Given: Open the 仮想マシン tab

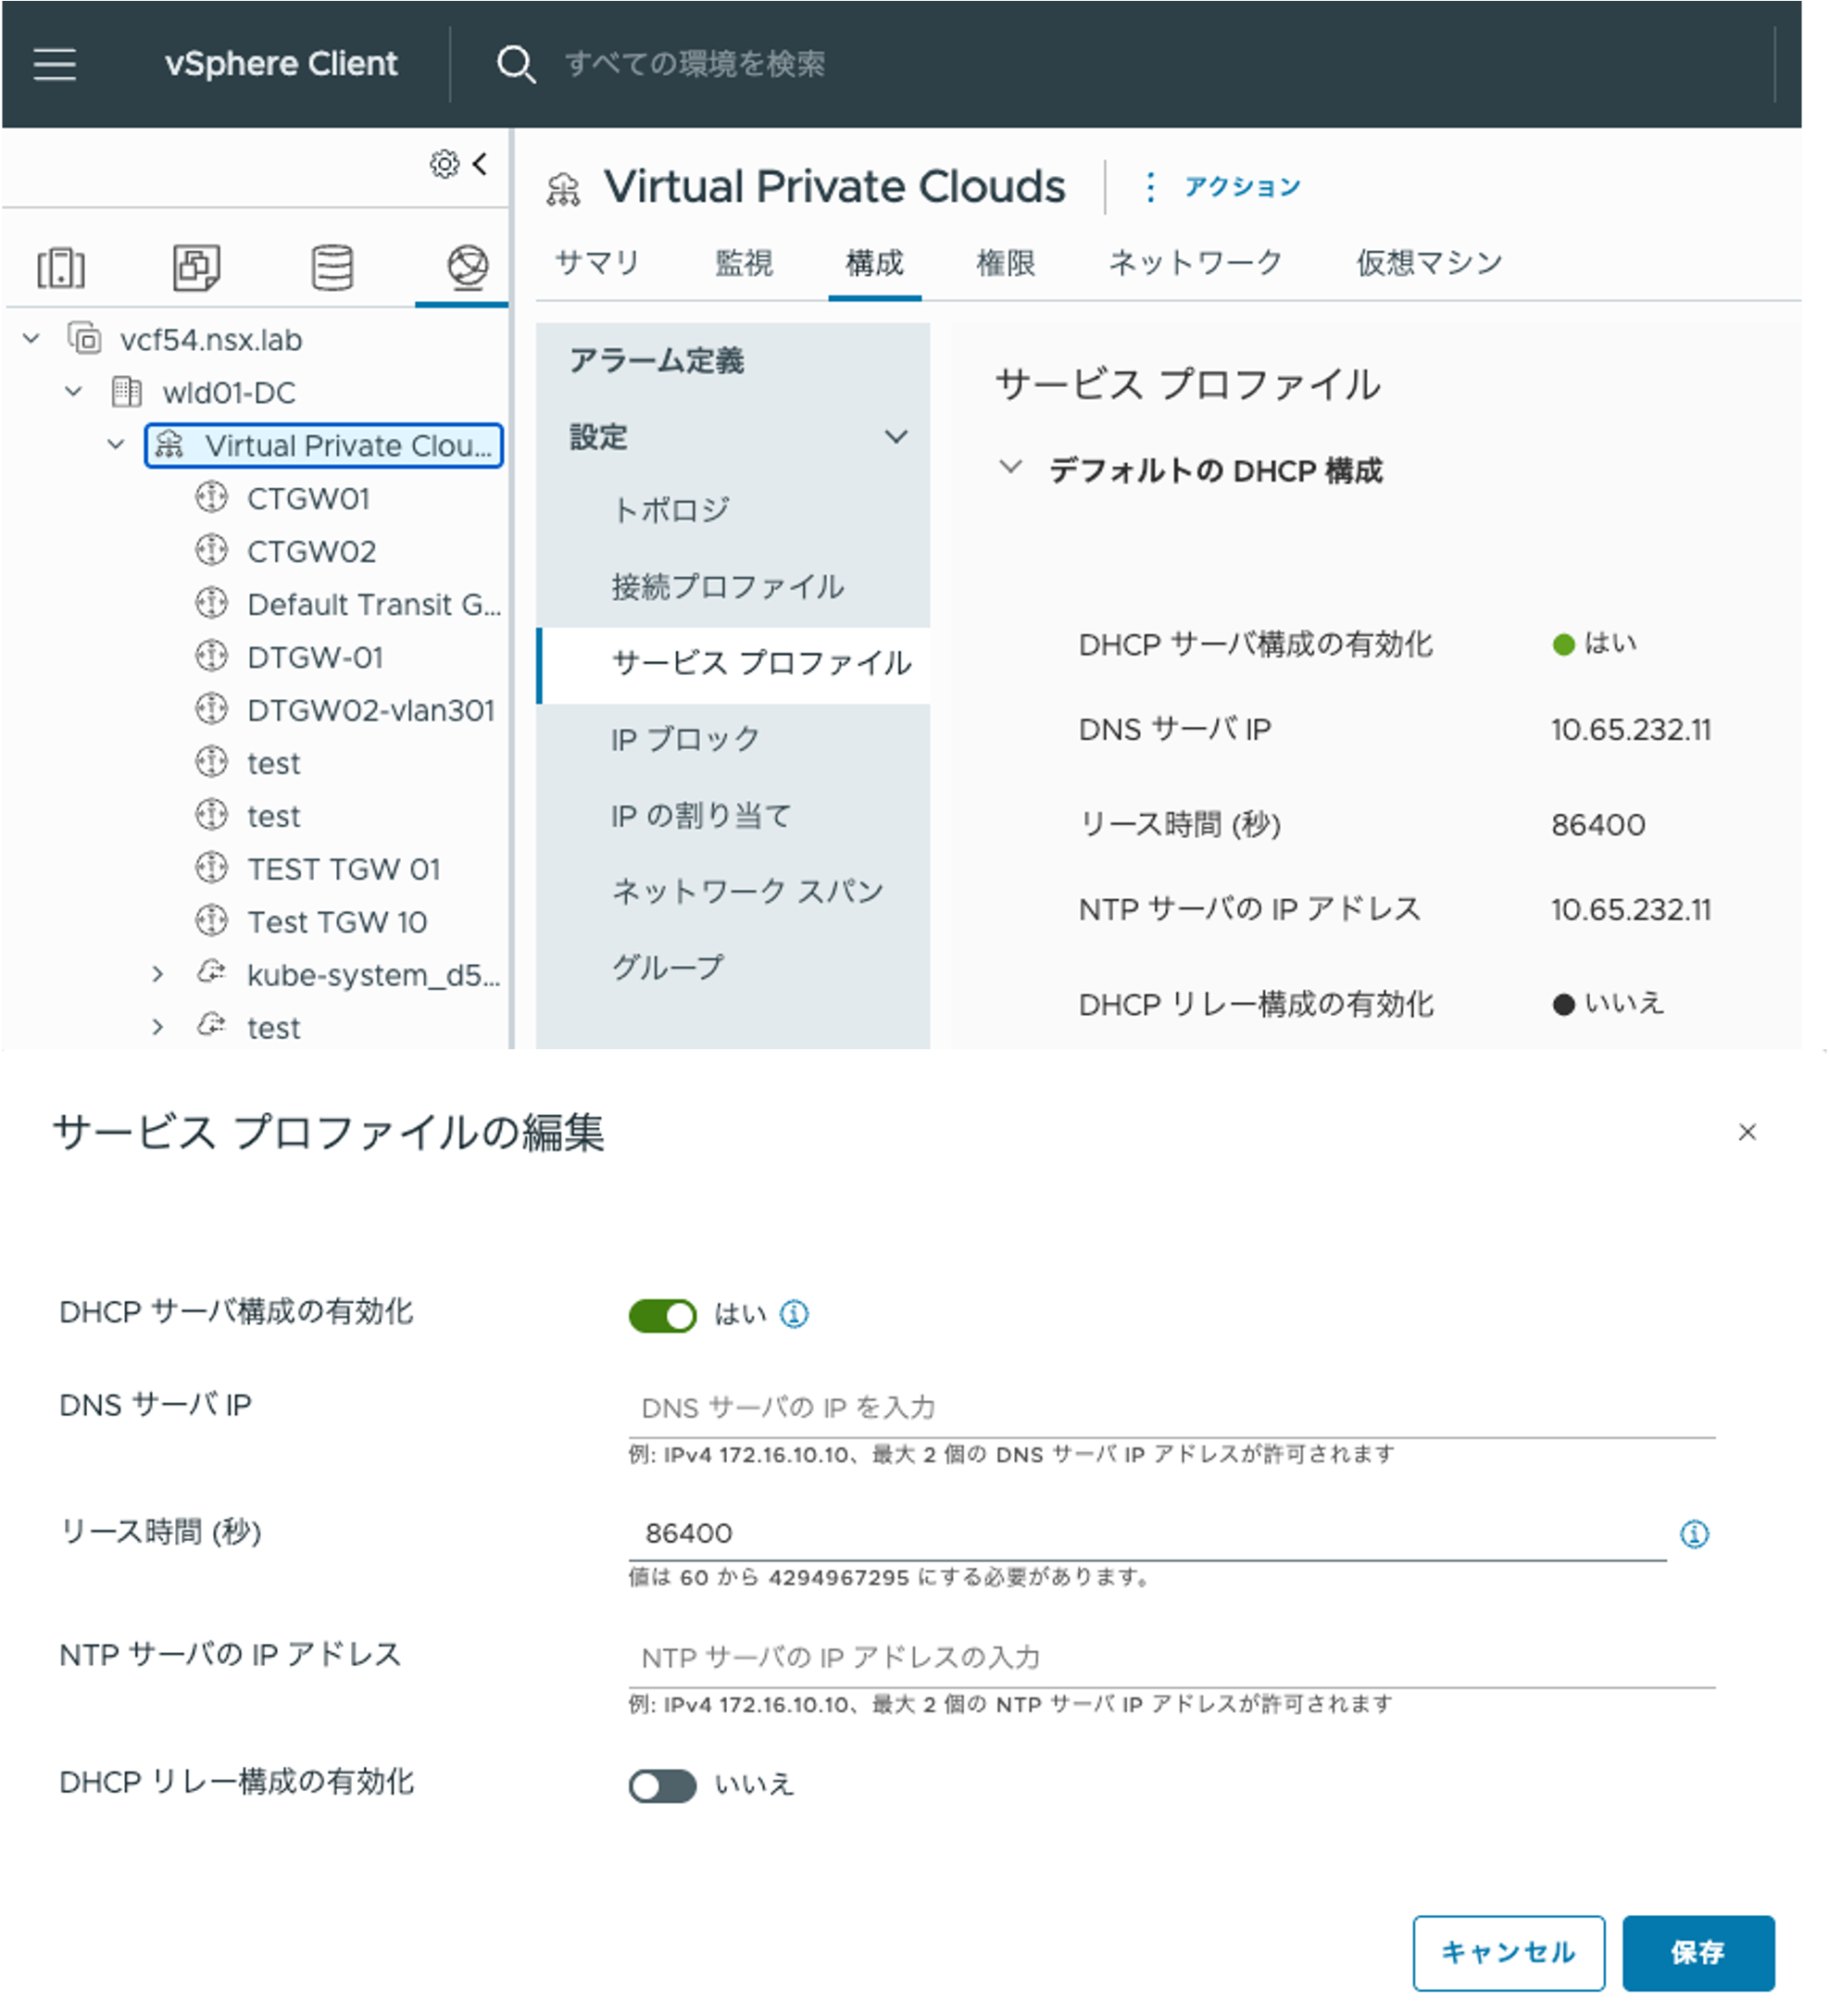Looking at the screenshot, I should pos(1429,263).
